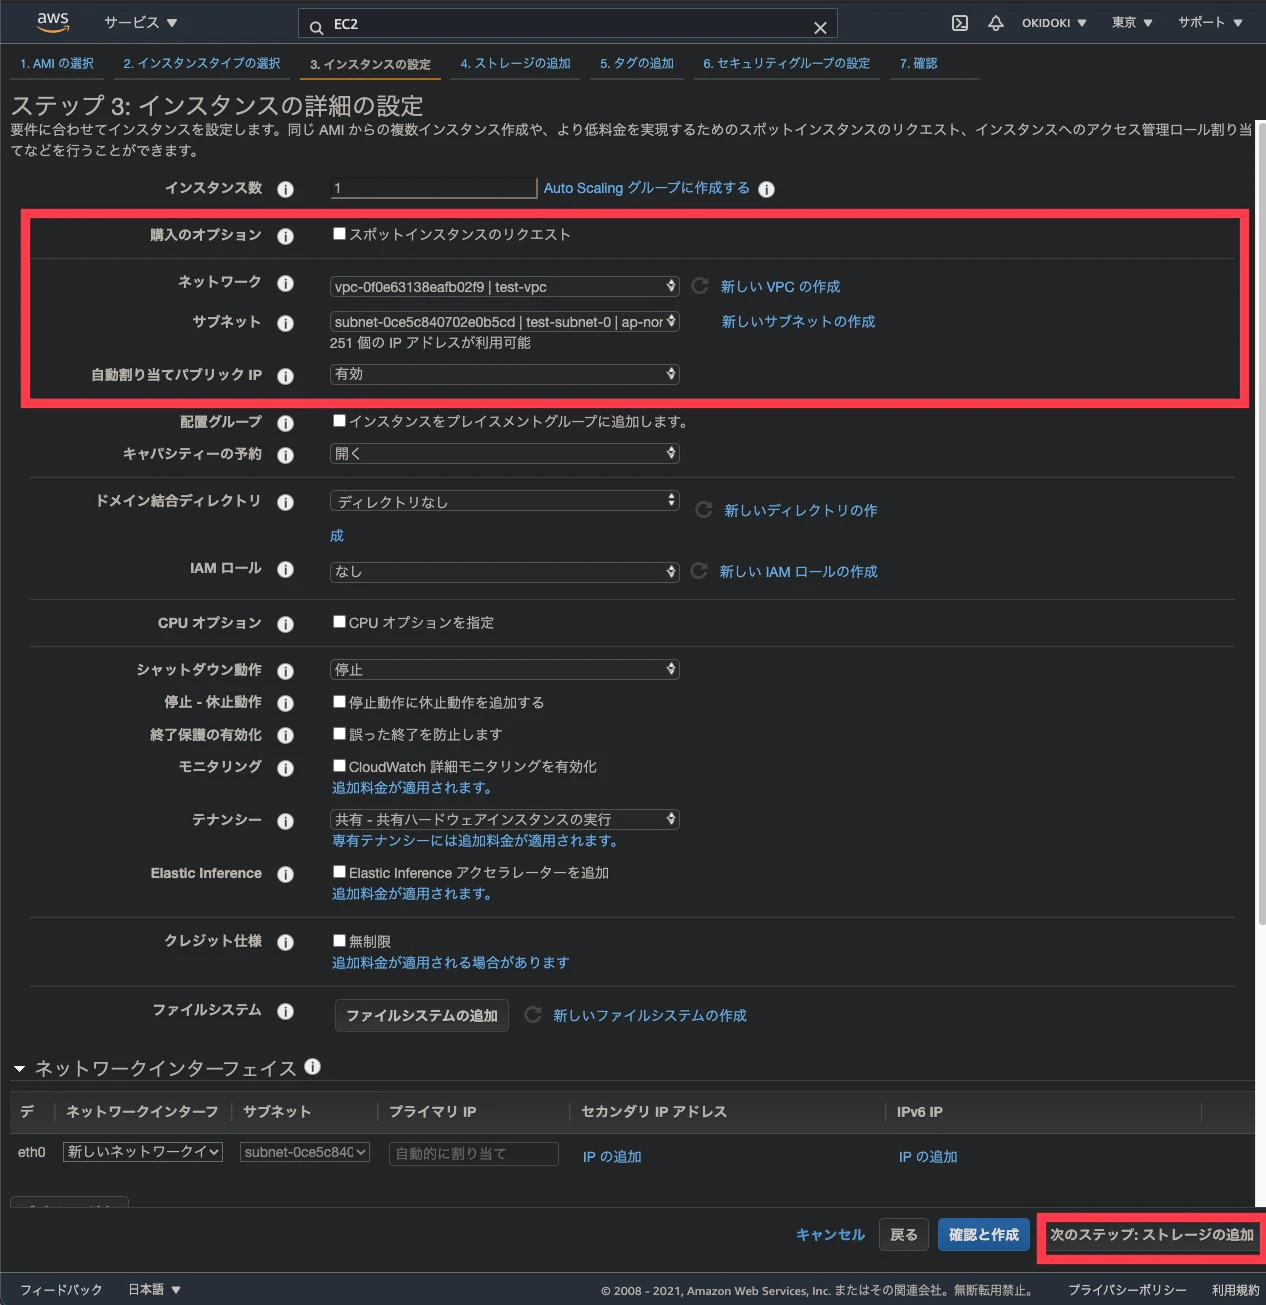
Task: Show info for CPU オプション
Action: click(x=285, y=624)
